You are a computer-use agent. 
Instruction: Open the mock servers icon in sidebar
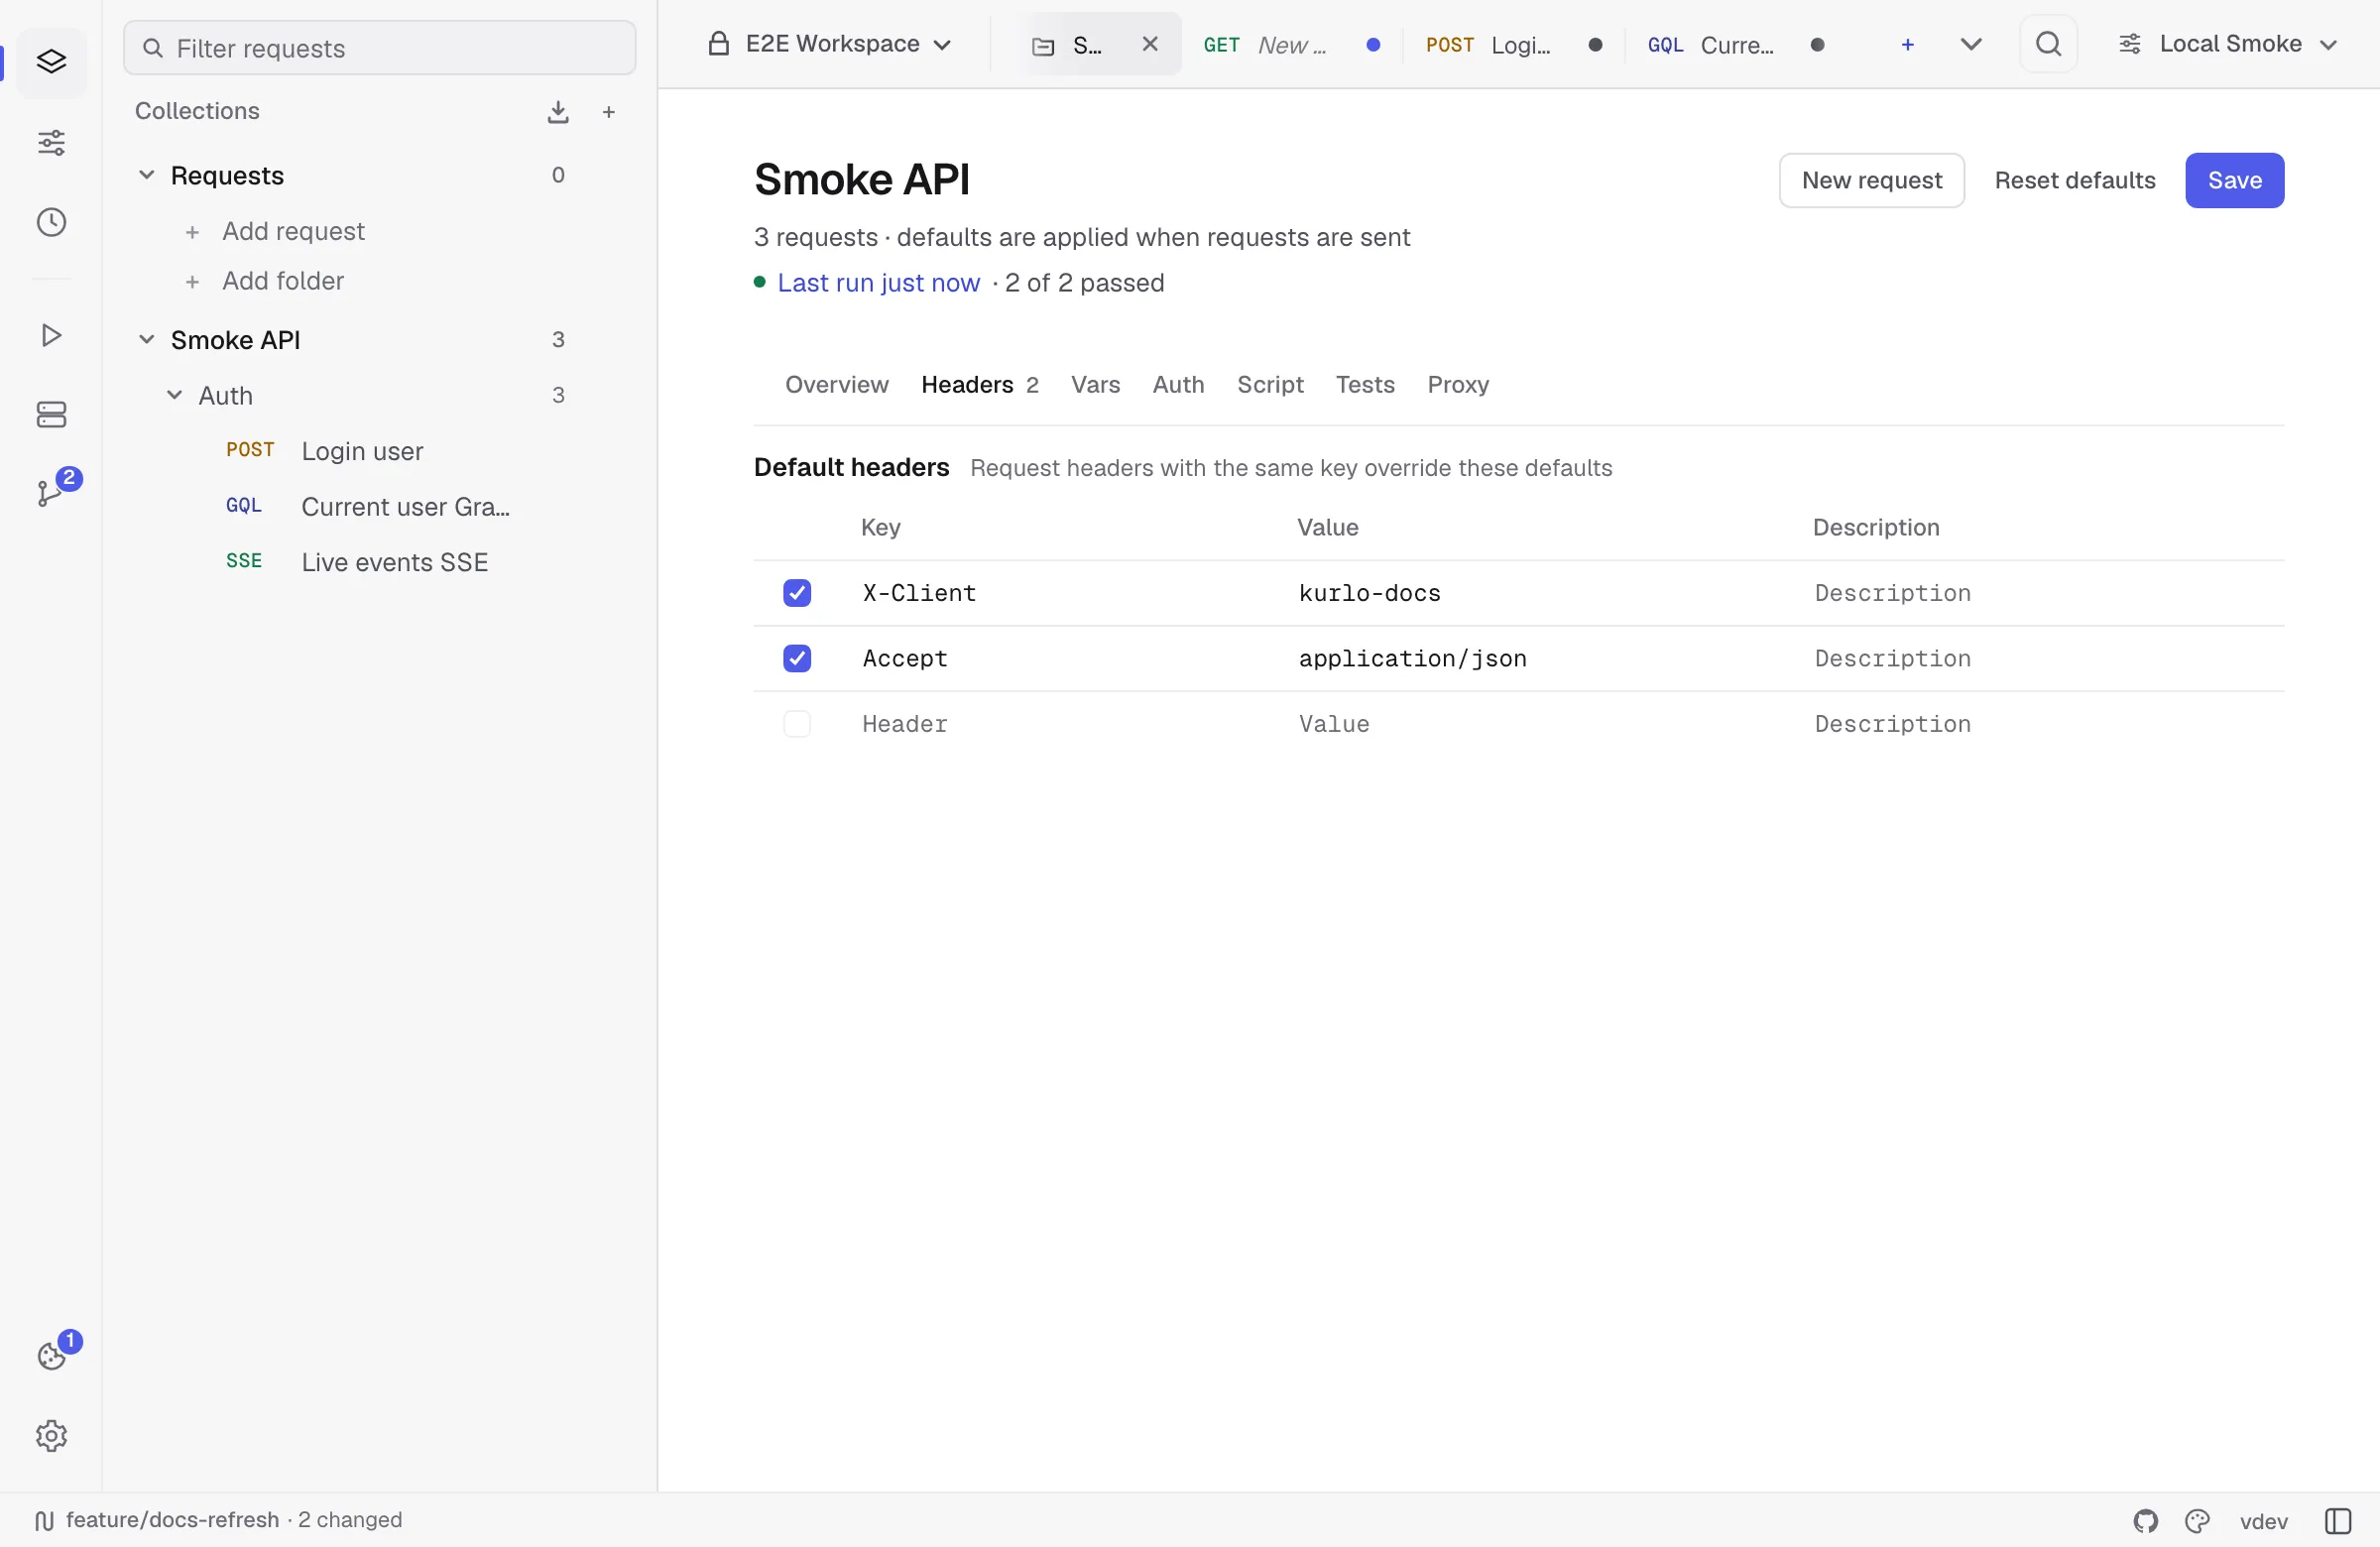[51, 414]
